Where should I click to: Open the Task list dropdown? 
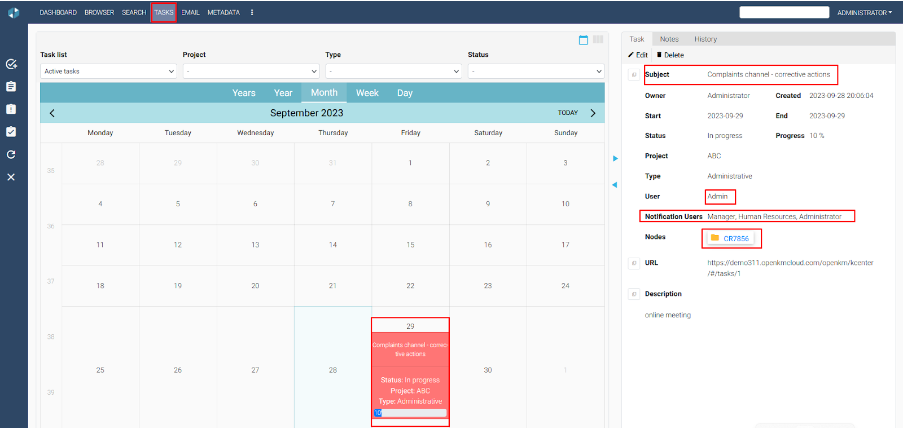108,71
